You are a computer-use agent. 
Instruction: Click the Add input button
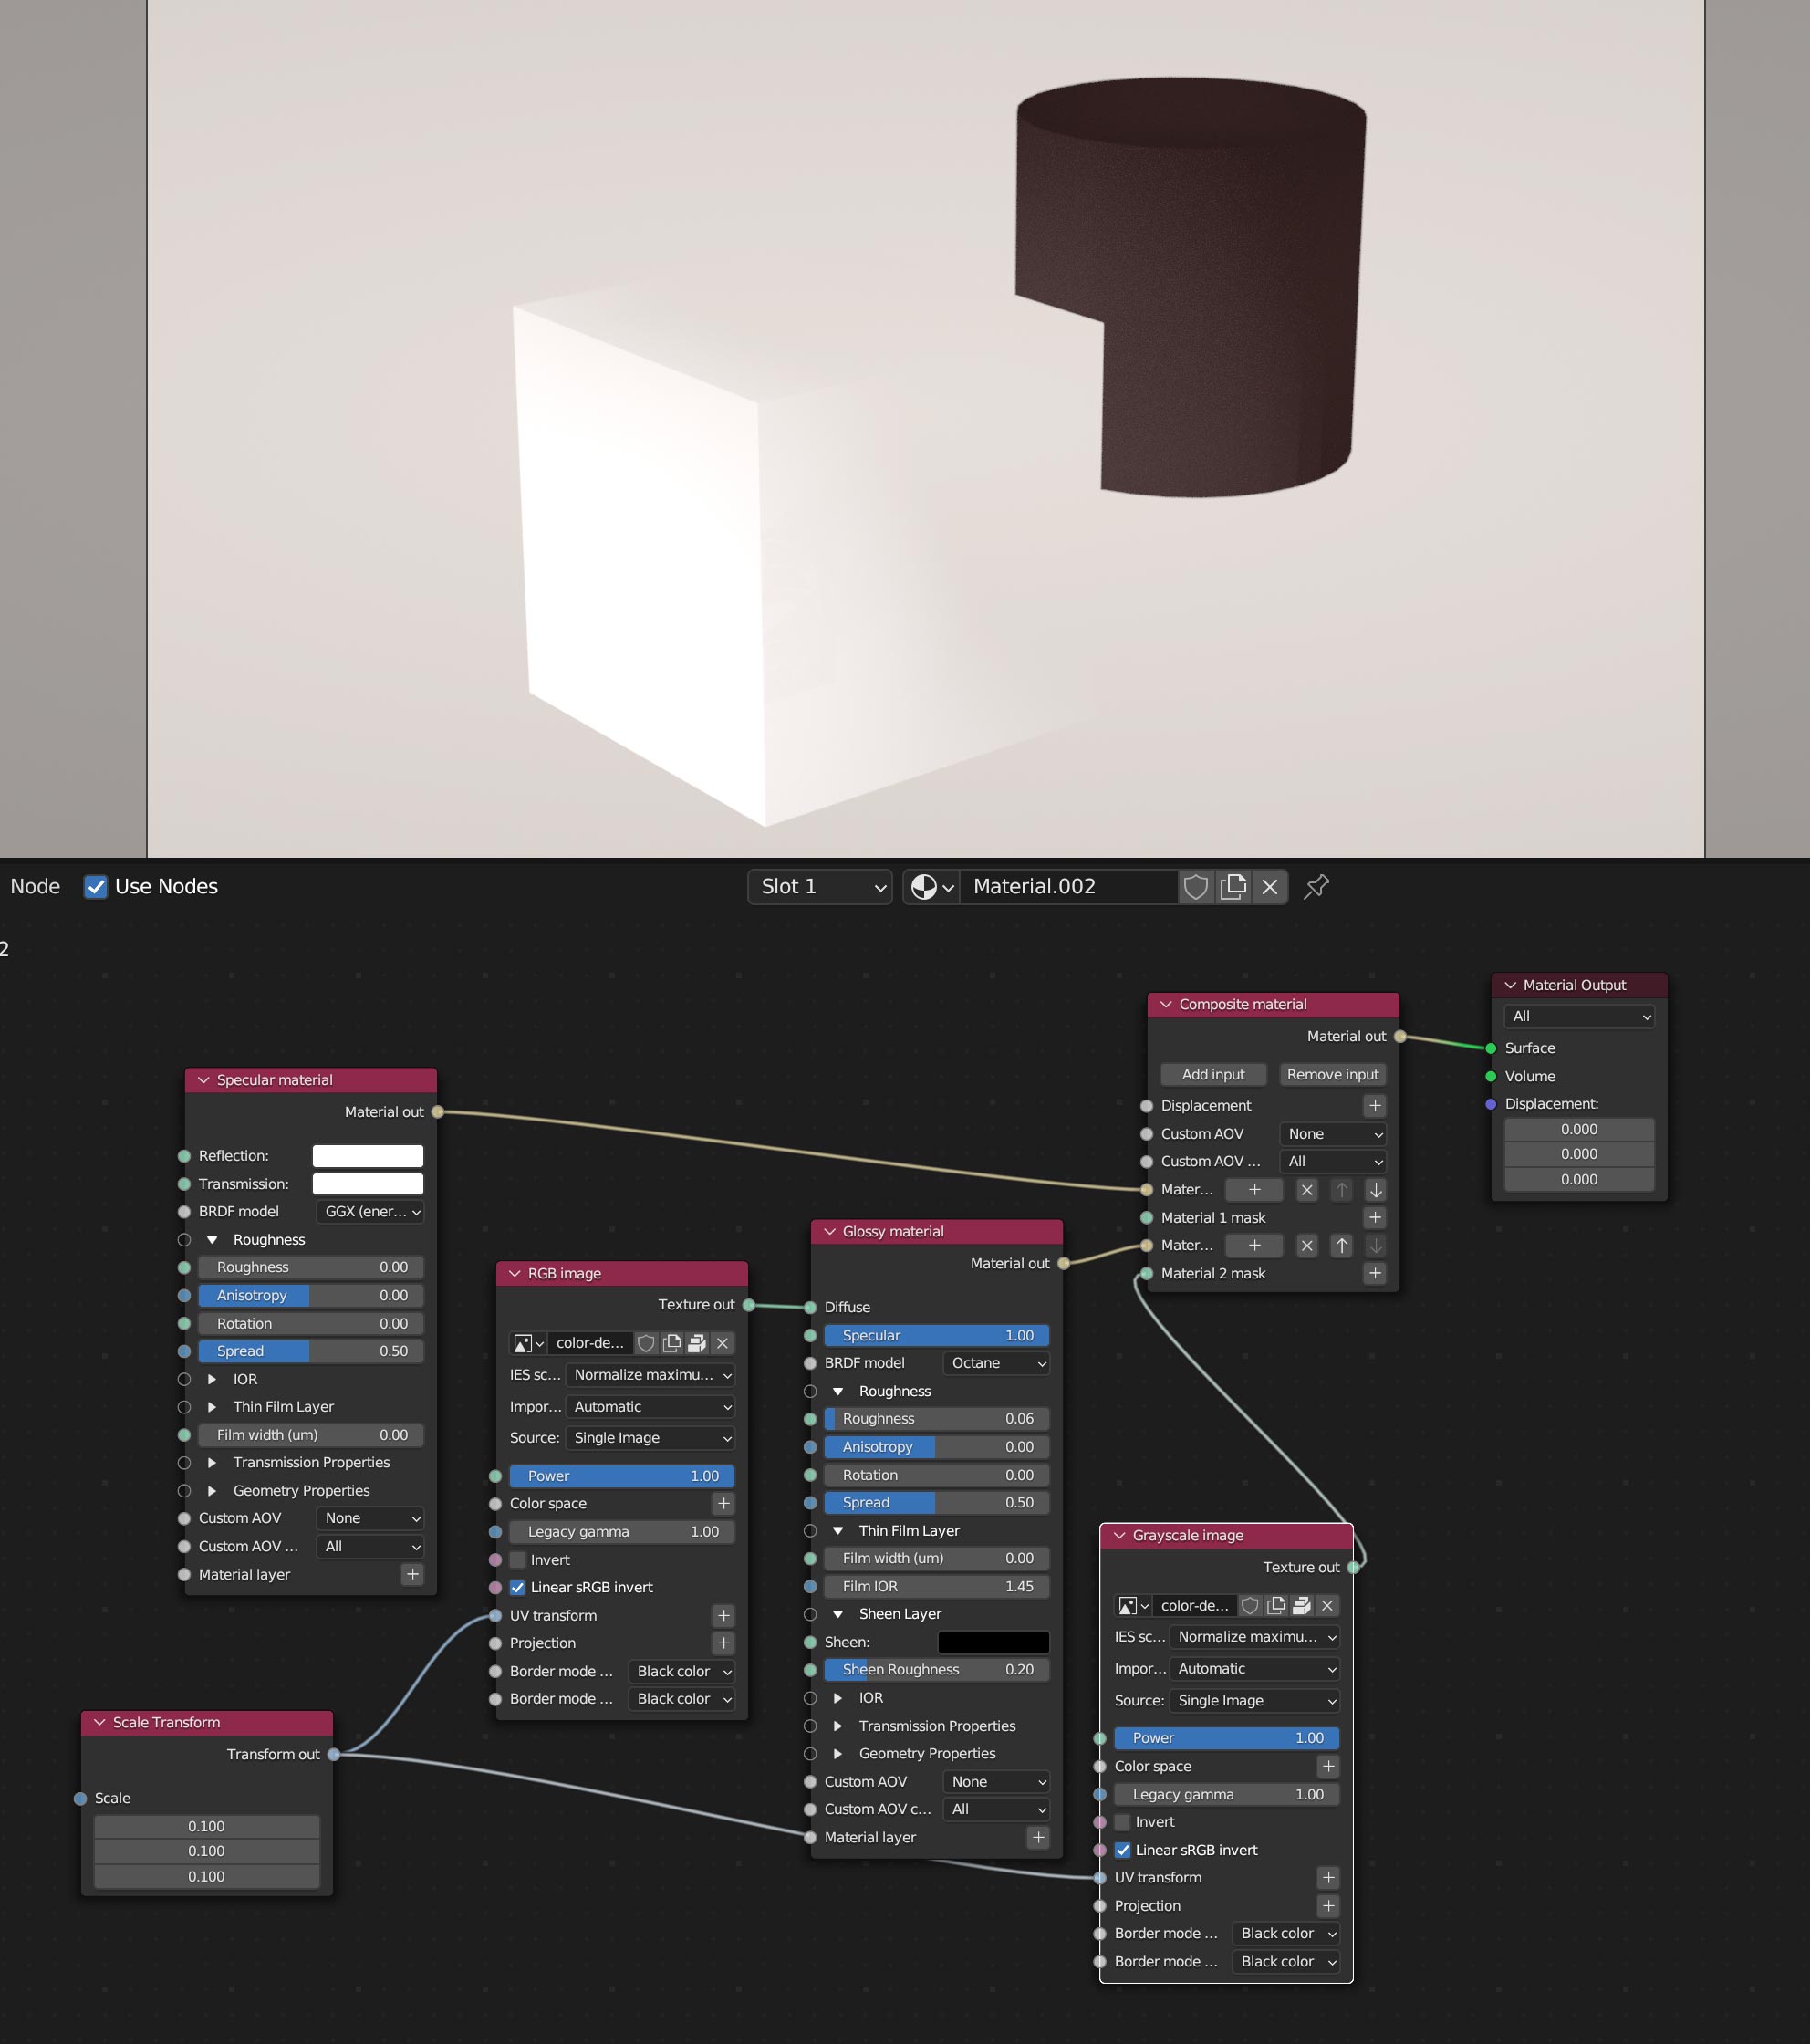coord(1213,1074)
